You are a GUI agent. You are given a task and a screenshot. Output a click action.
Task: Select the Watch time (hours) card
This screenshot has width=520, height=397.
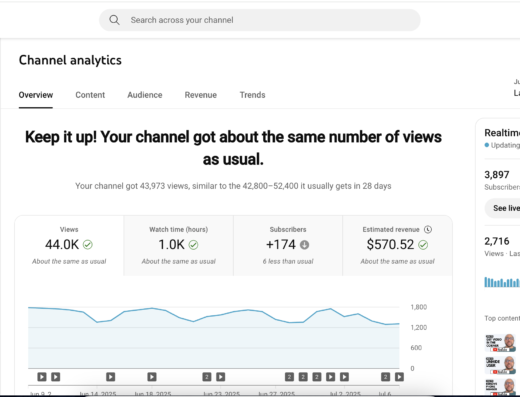(x=178, y=246)
